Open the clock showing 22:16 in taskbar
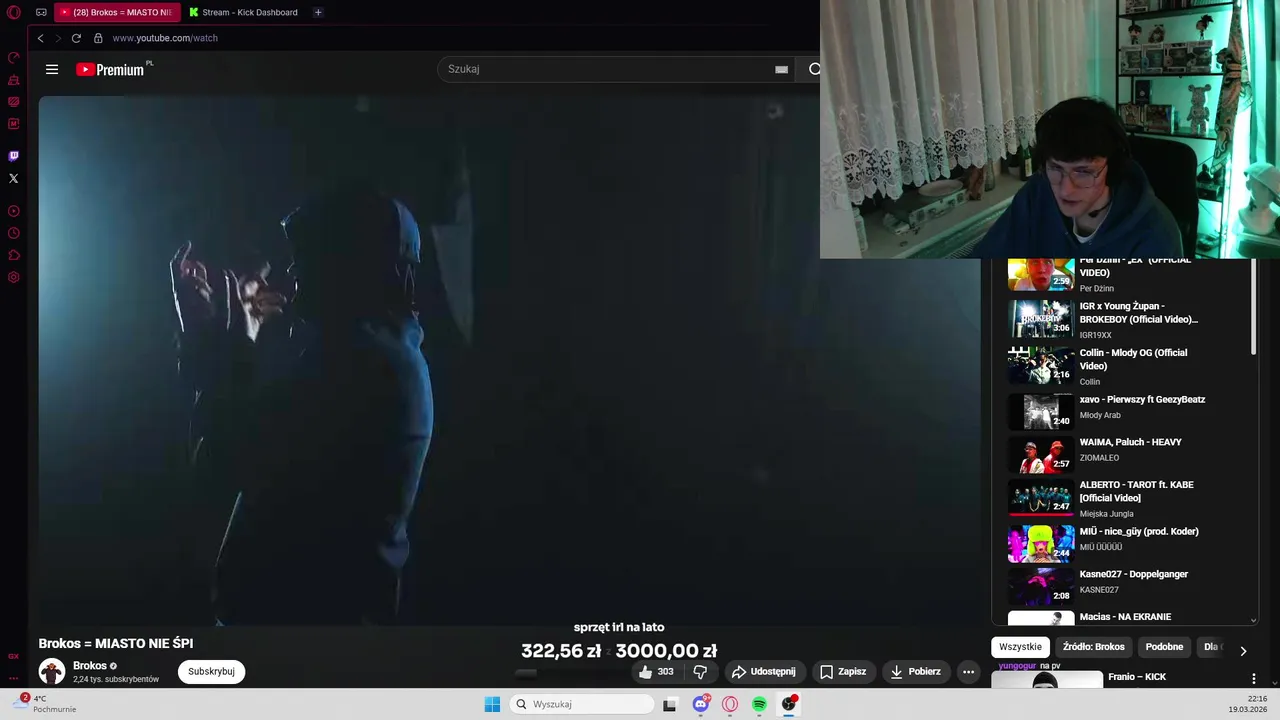 (1248, 704)
